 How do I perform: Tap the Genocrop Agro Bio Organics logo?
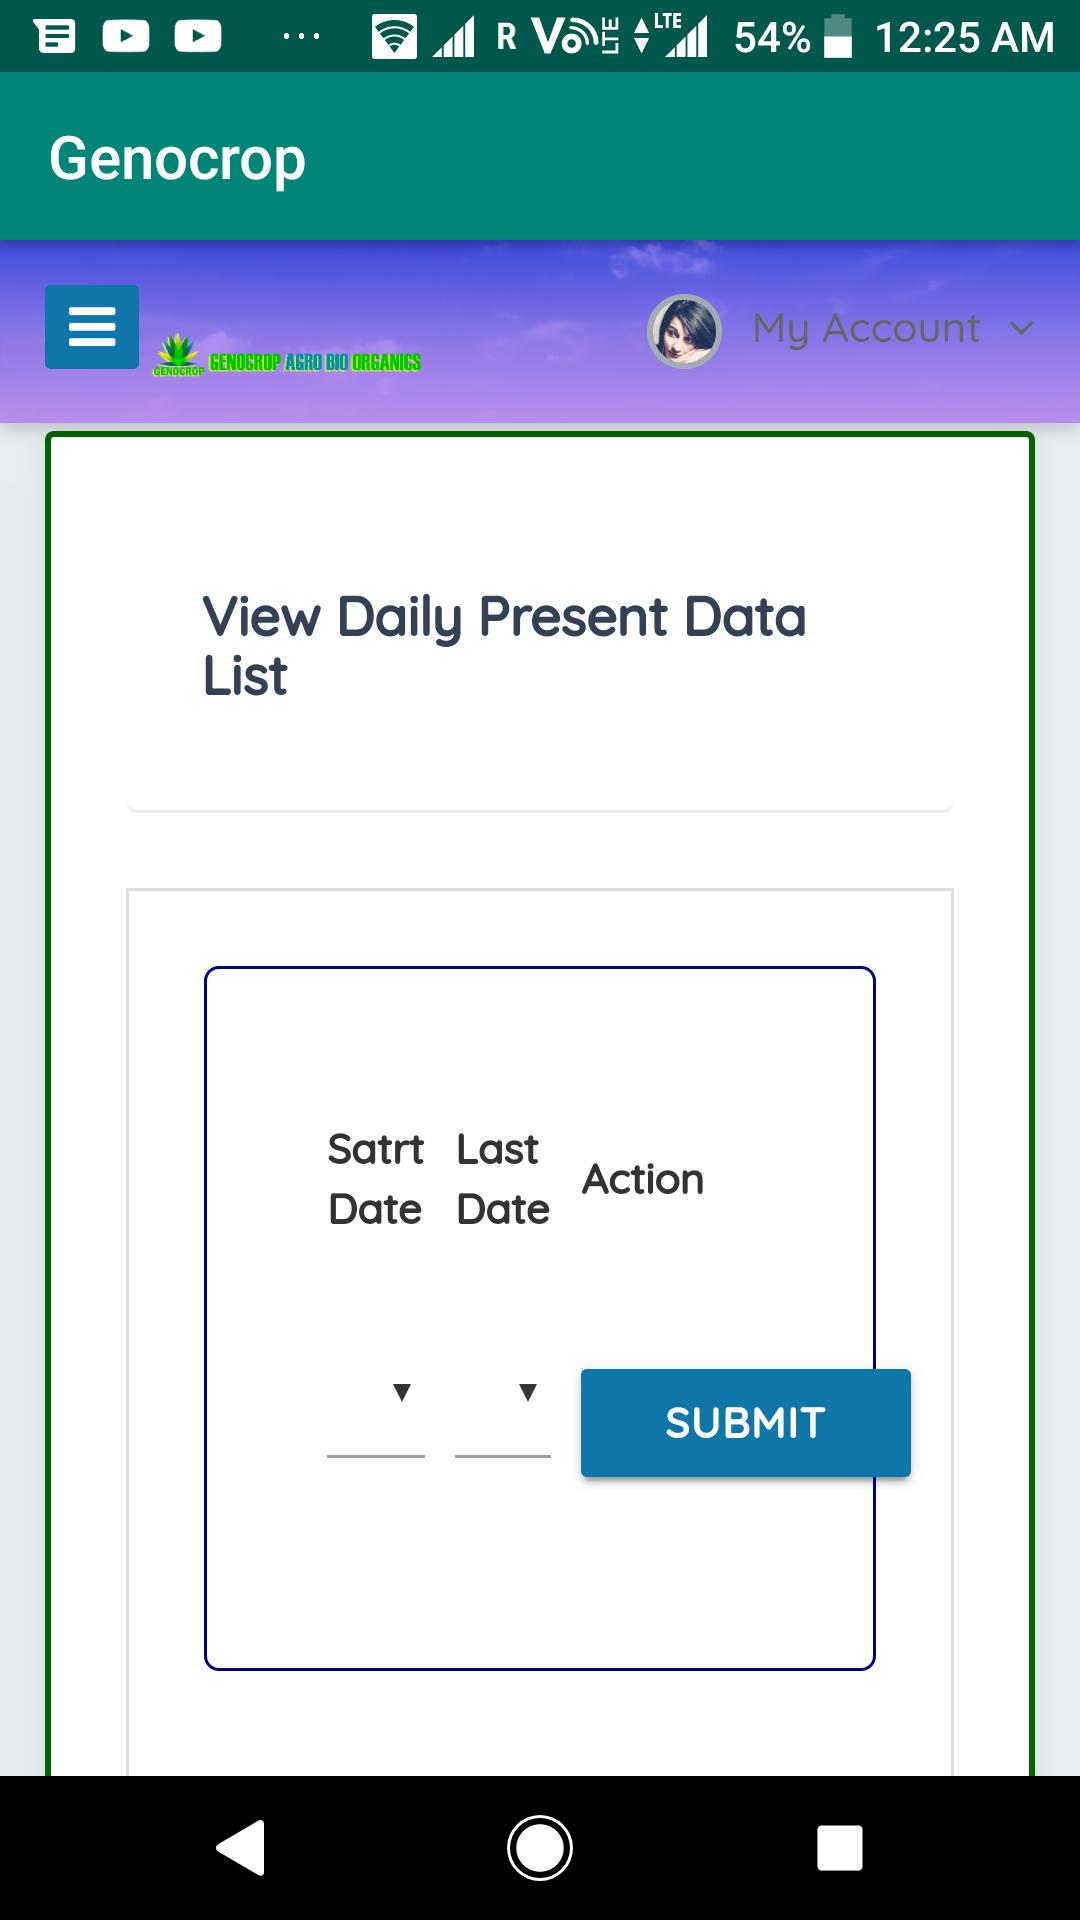(x=286, y=356)
